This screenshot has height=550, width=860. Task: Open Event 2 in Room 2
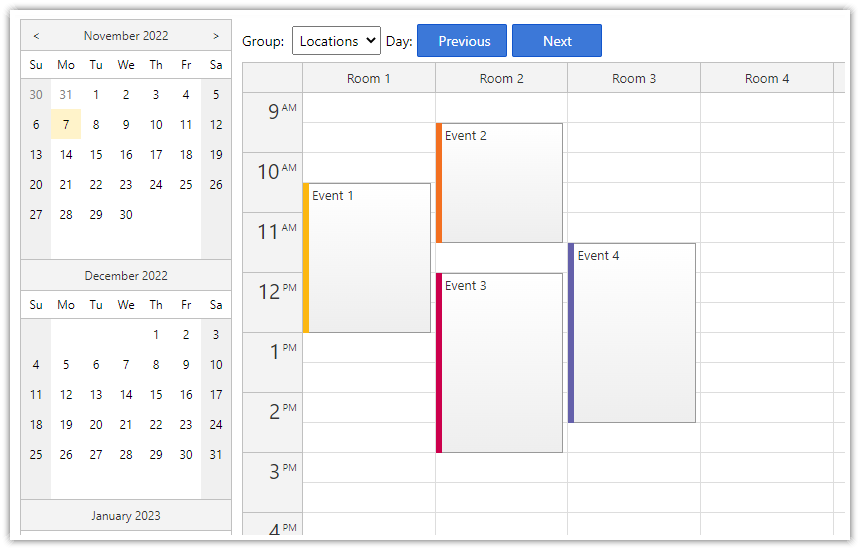500,183
